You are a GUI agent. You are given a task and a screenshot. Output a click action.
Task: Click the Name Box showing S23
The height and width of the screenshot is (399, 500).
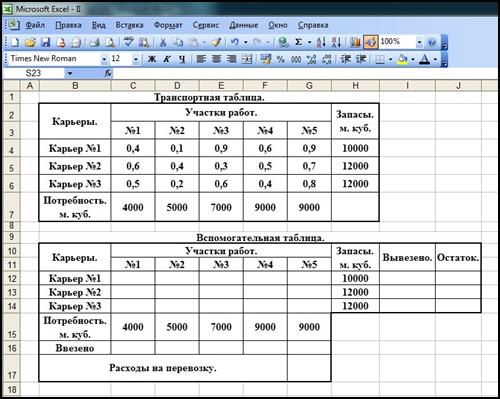click(33, 73)
